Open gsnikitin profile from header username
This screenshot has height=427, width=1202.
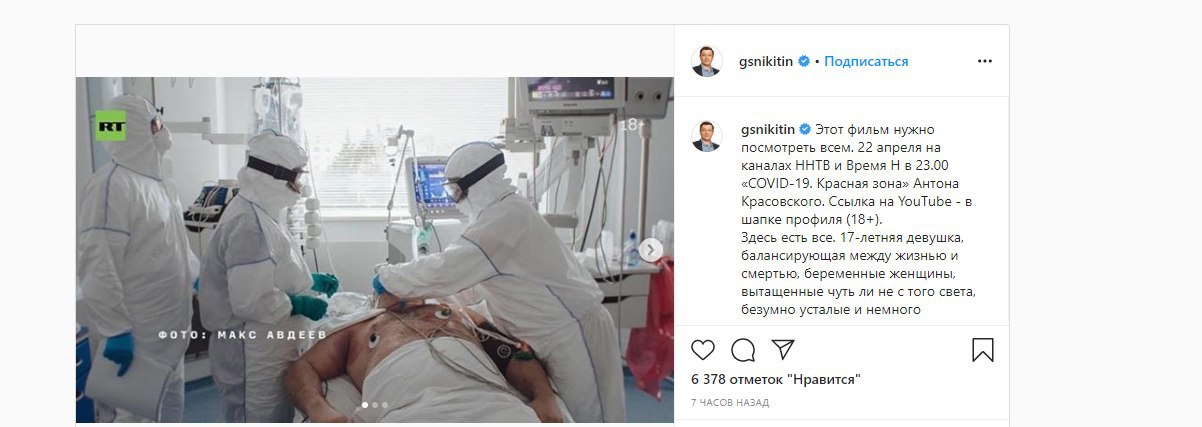pos(767,61)
